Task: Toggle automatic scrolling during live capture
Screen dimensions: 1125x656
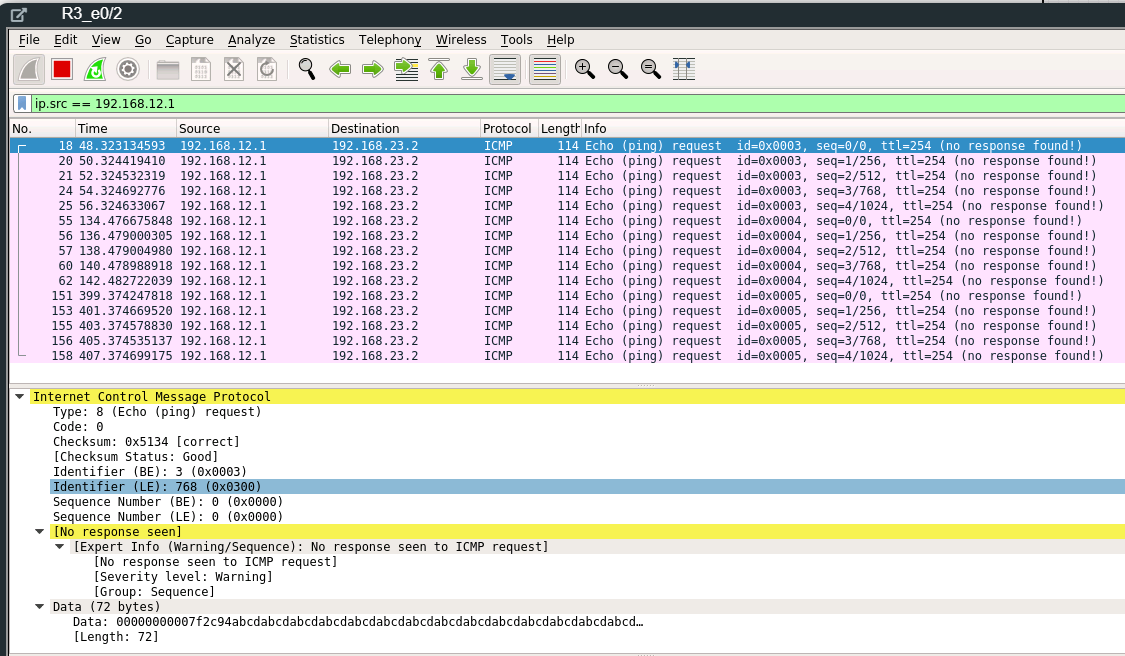Action: (504, 69)
